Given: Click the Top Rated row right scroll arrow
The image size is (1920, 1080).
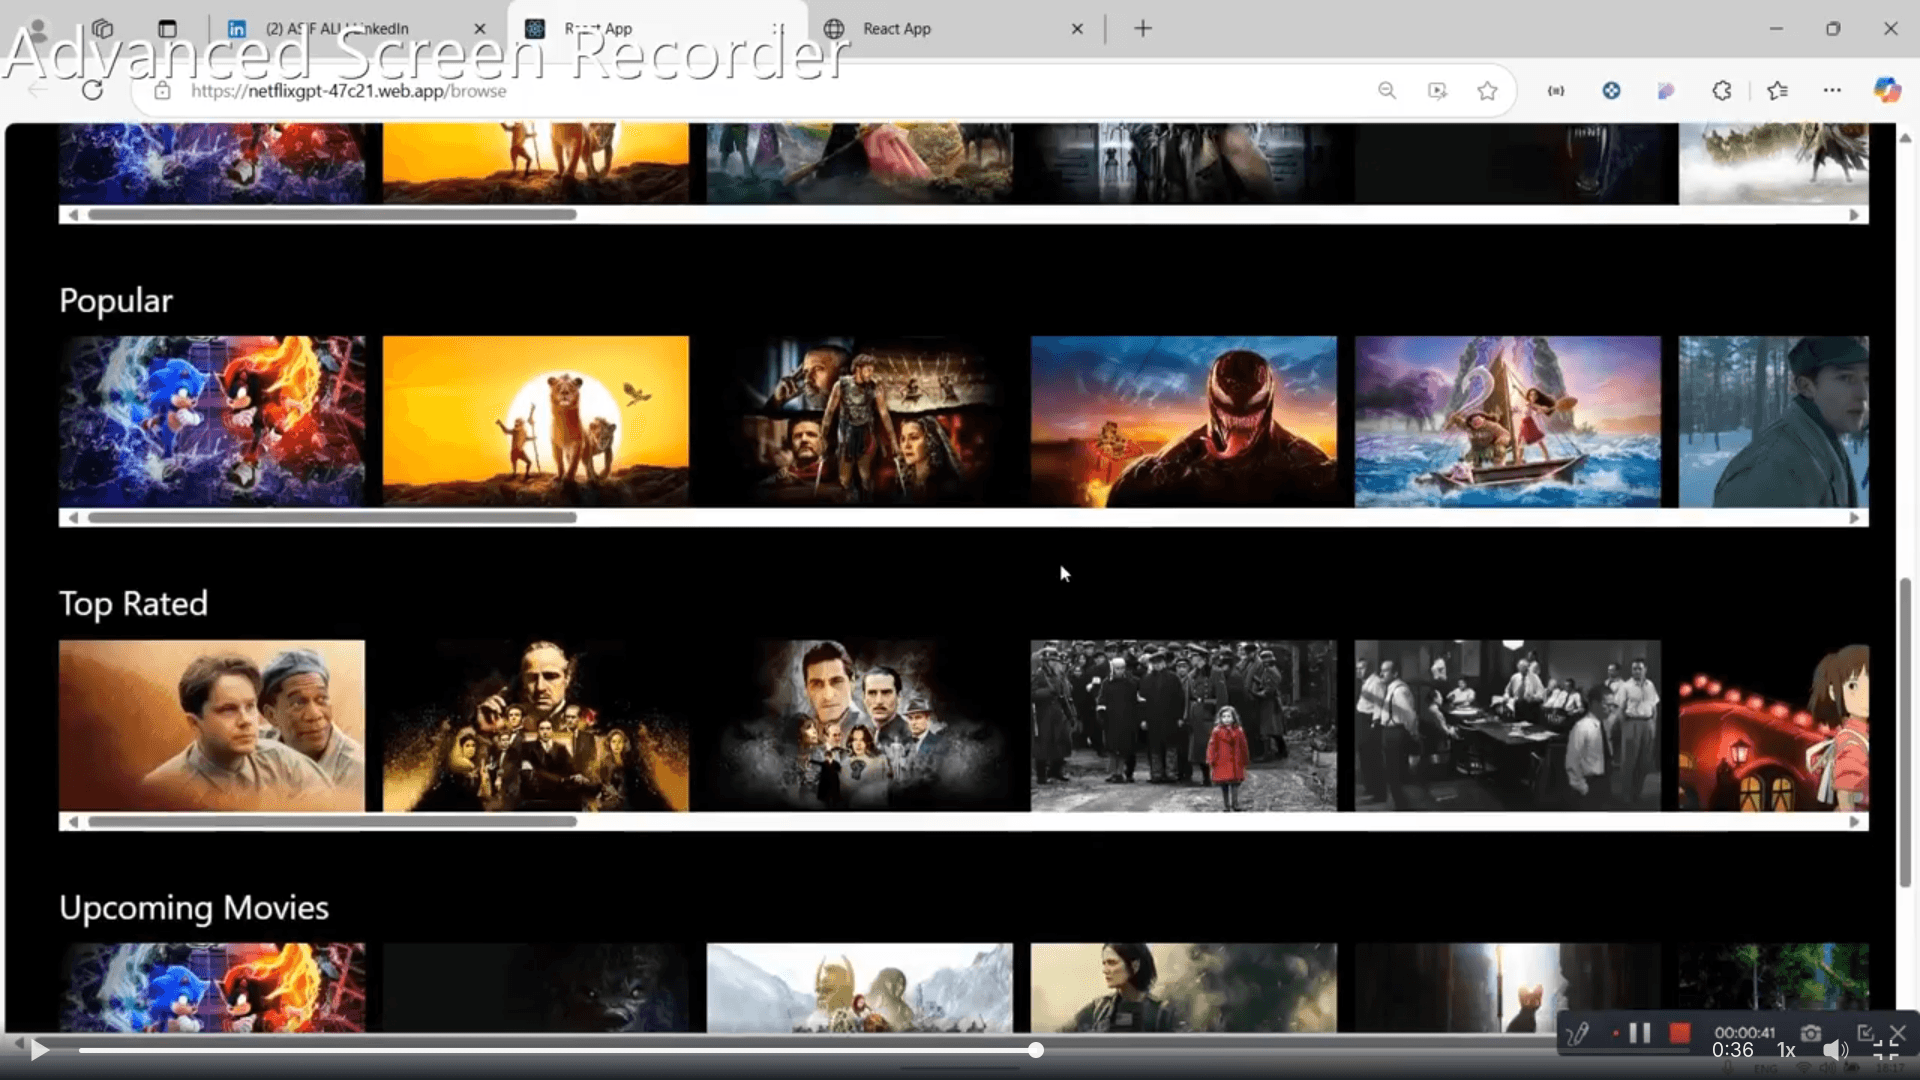Looking at the screenshot, I should tap(1855, 822).
